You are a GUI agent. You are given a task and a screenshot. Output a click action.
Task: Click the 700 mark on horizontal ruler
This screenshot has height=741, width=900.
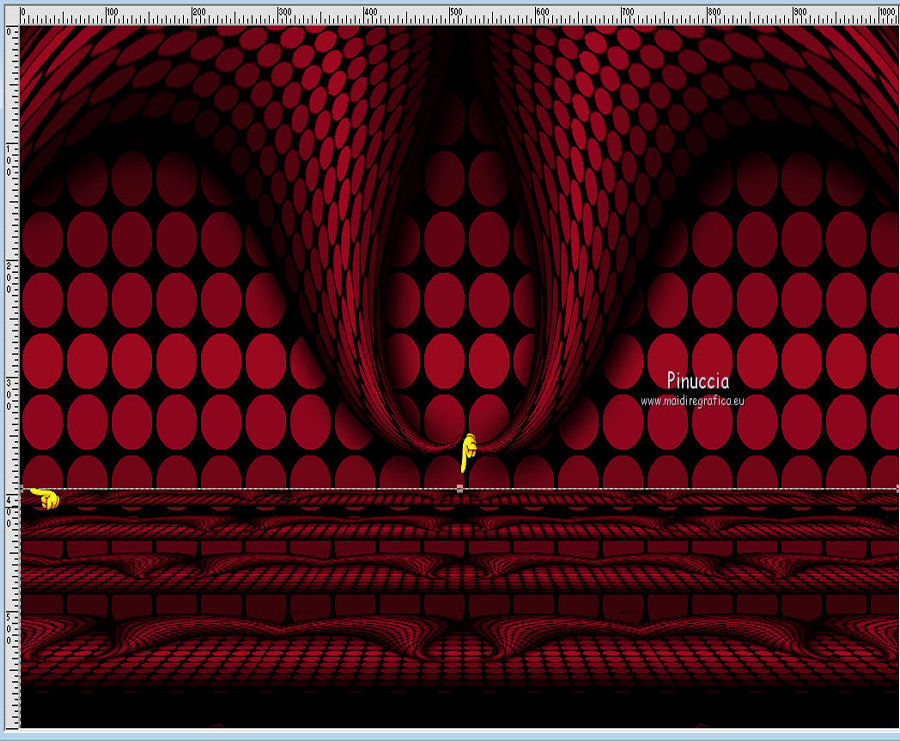(x=626, y=14)
